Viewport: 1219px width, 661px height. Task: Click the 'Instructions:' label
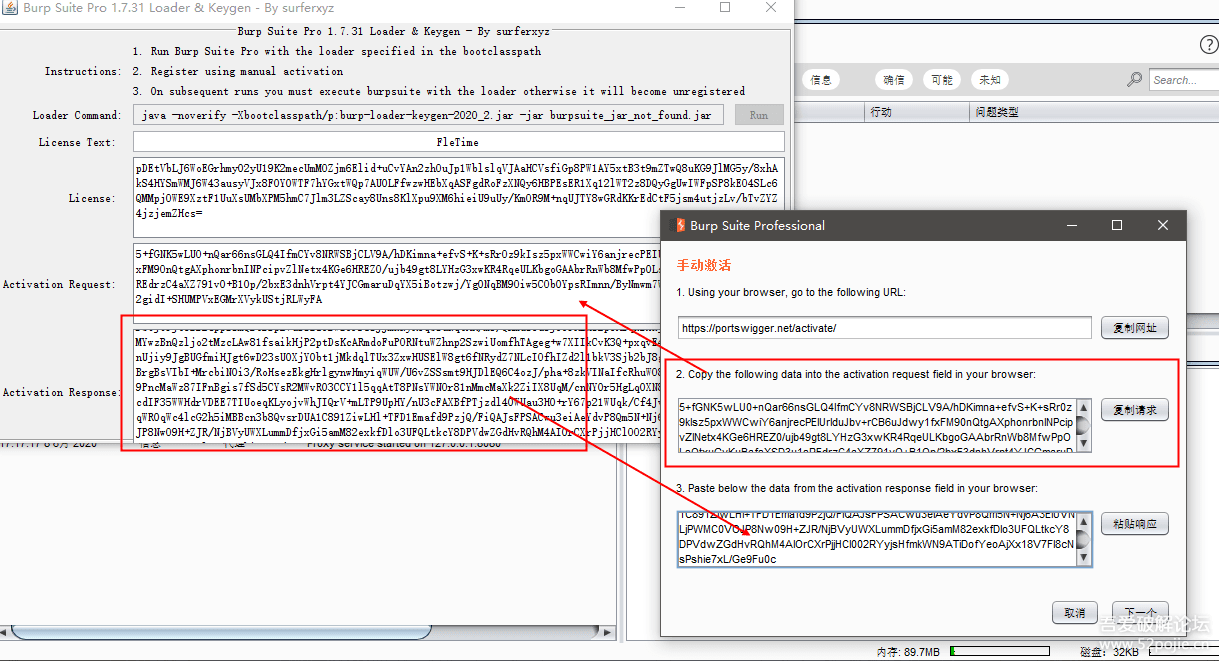click(83, 71)
